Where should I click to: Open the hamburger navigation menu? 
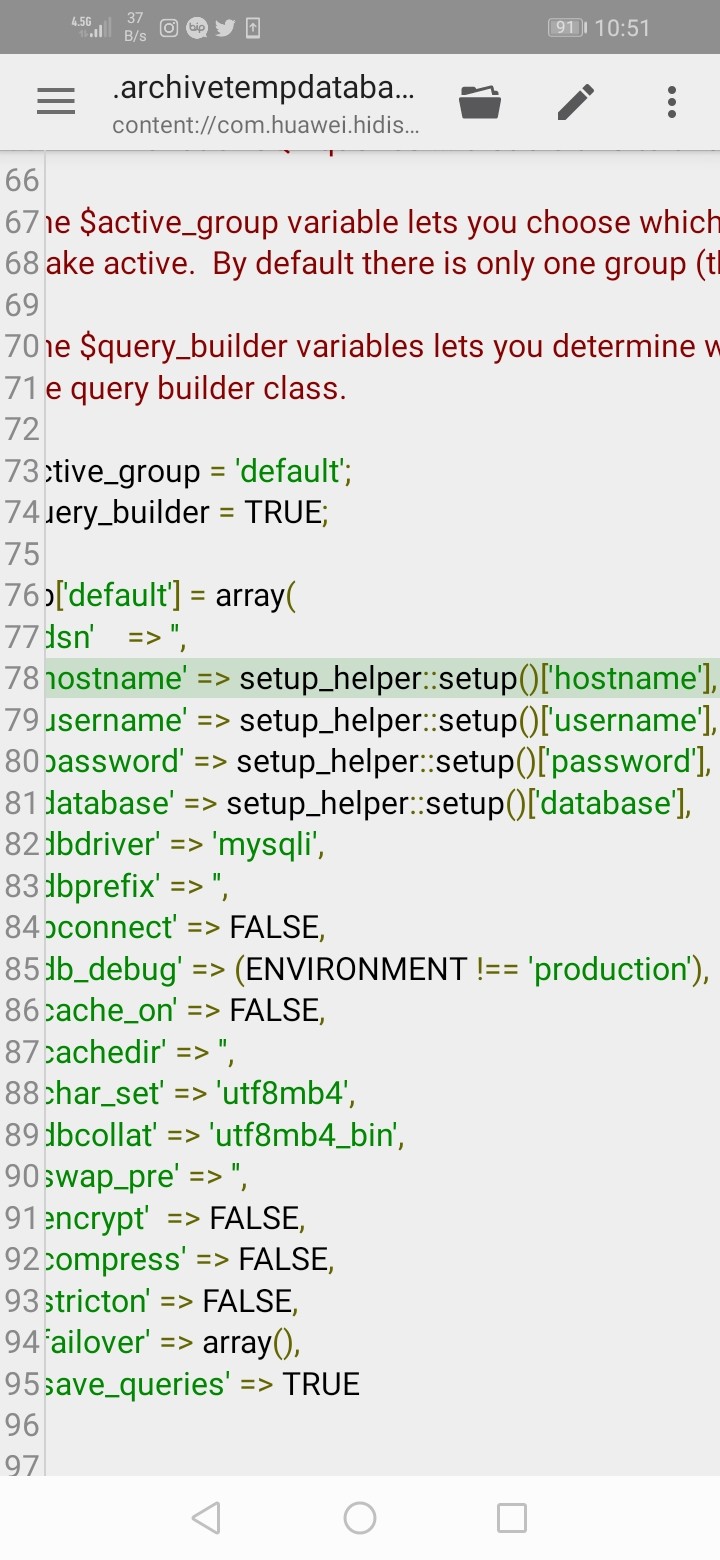coord(56,101)
